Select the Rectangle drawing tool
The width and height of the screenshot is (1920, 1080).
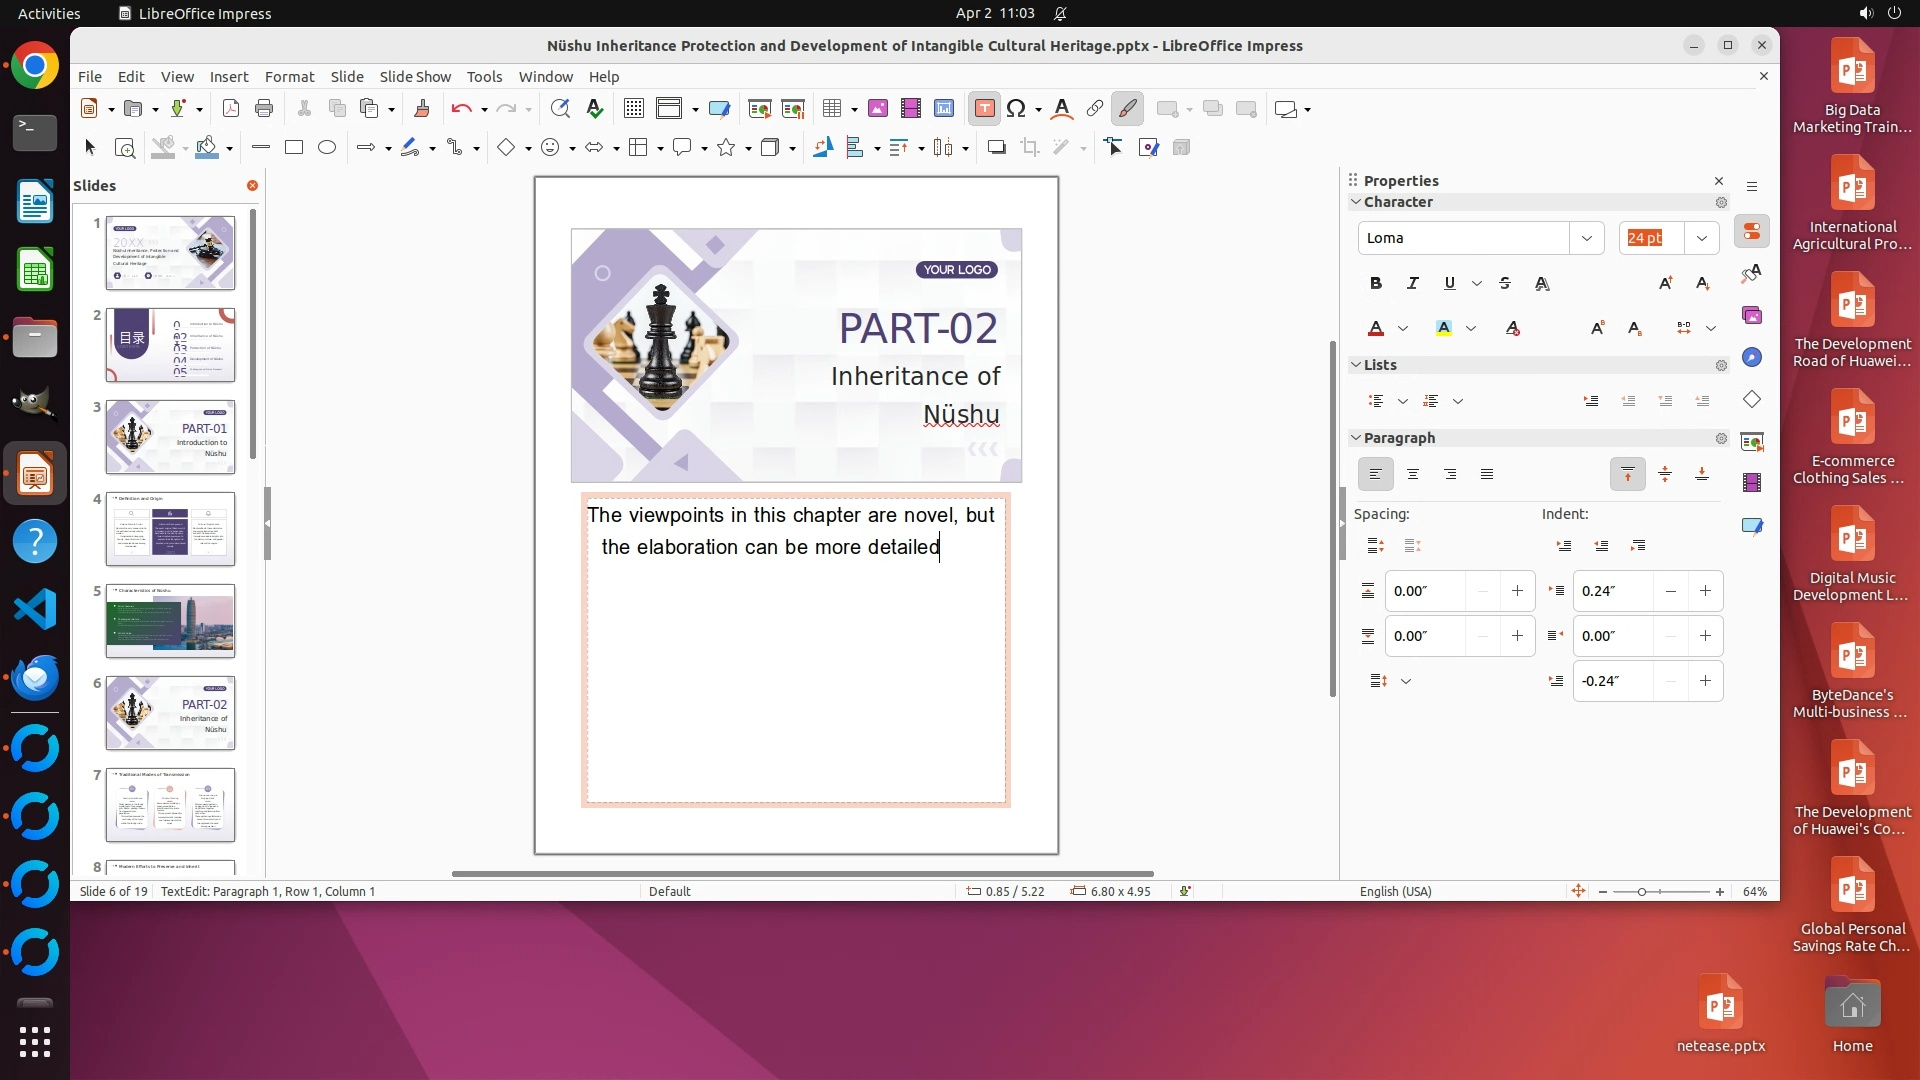pos(293,148)
